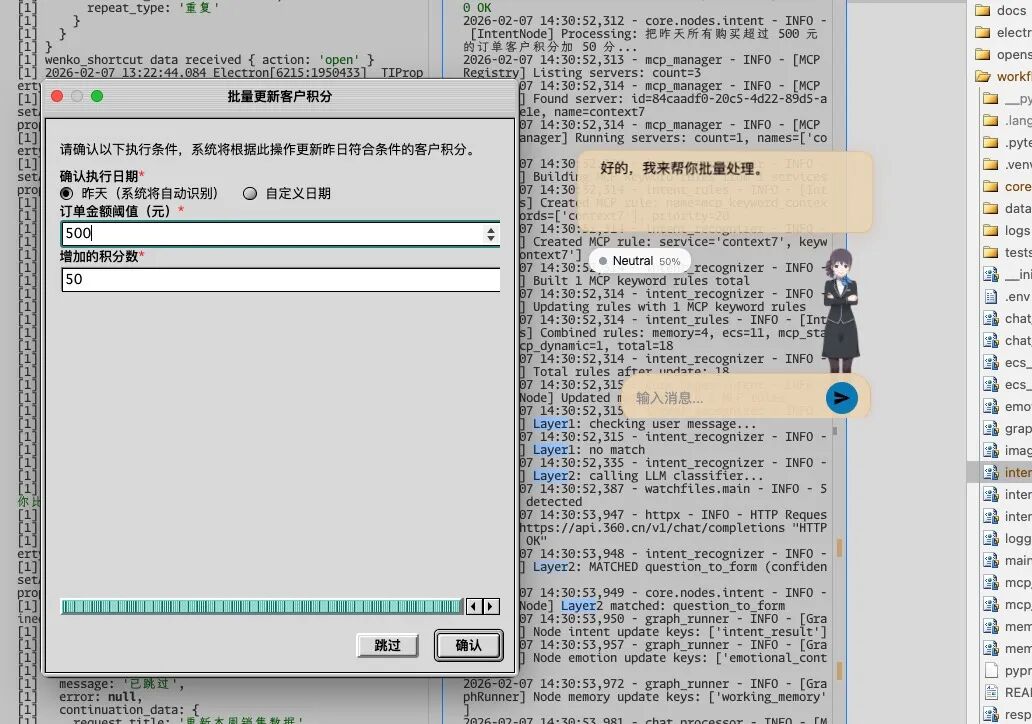Click the striped progress bar in the dialog
Screen dimensions: 1032x724
[260, 606]
